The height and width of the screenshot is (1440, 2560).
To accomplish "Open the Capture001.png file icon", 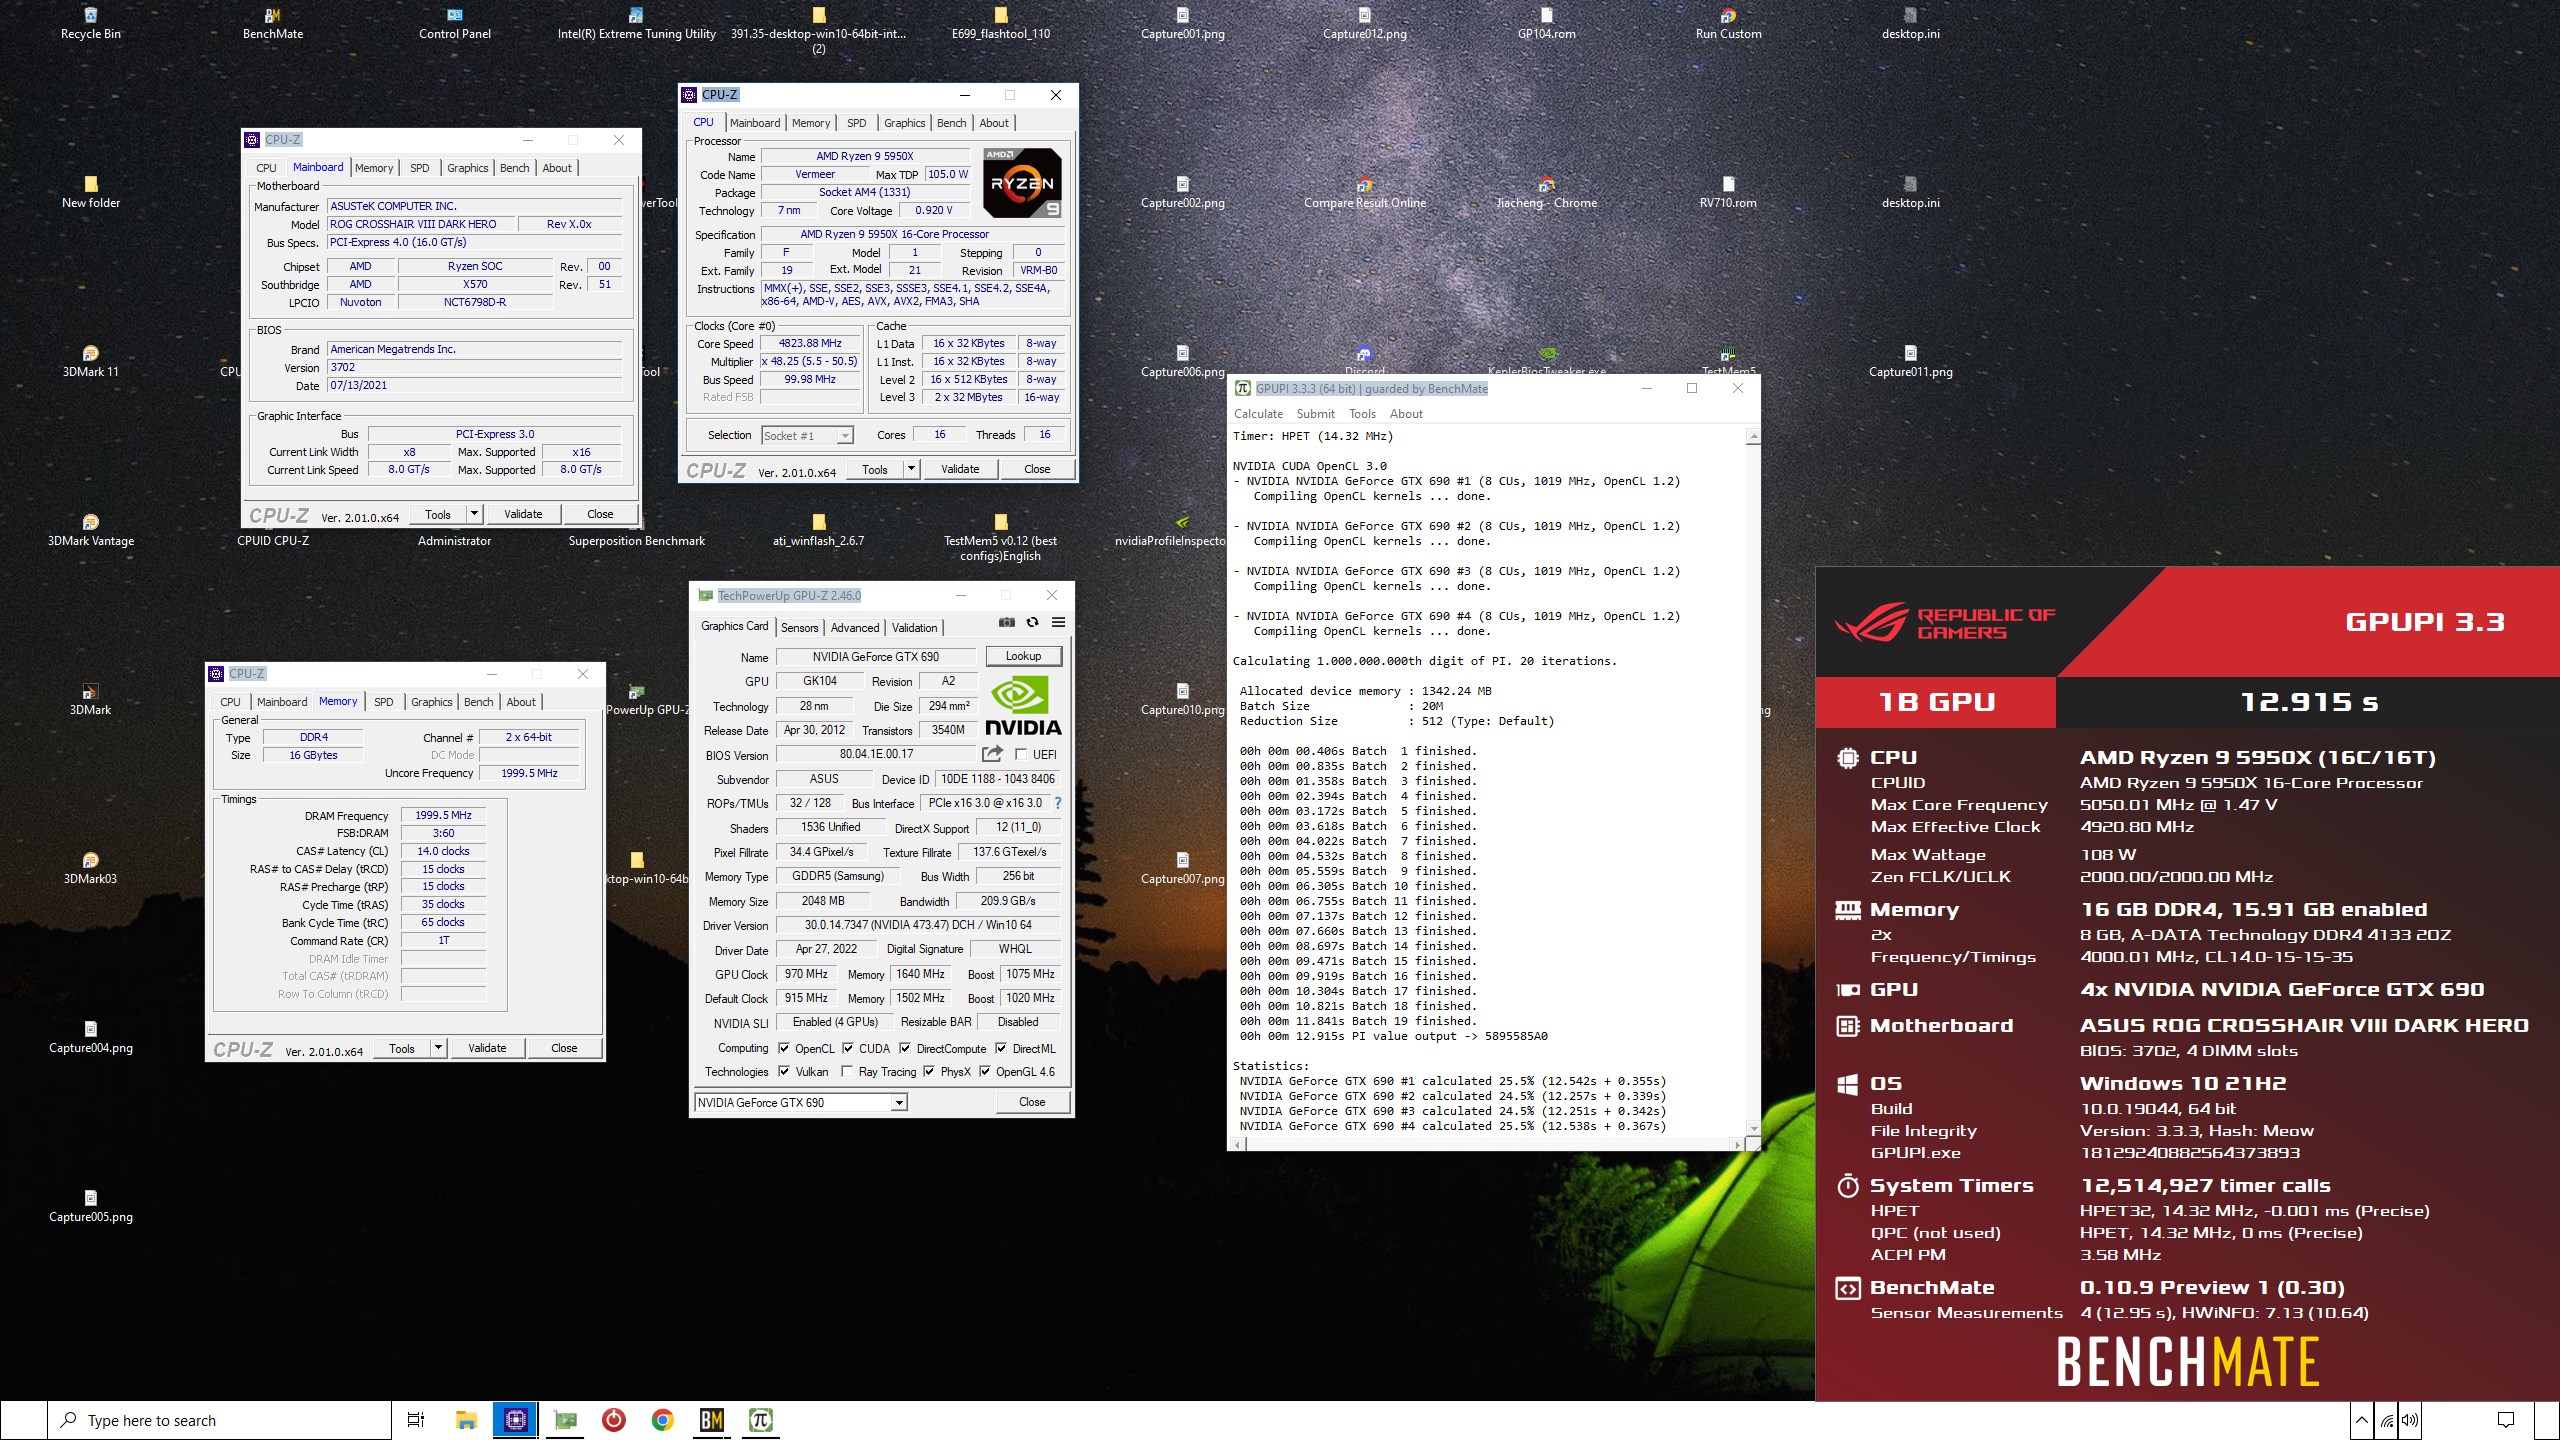I will tap(1183, 24).
